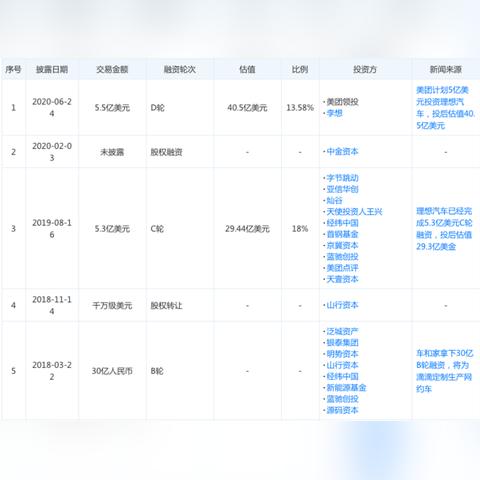Screen dimensions: 480x480
Task: Open 蓝驰创投 link in the B轮 row
Action: (x=342, y=399)
